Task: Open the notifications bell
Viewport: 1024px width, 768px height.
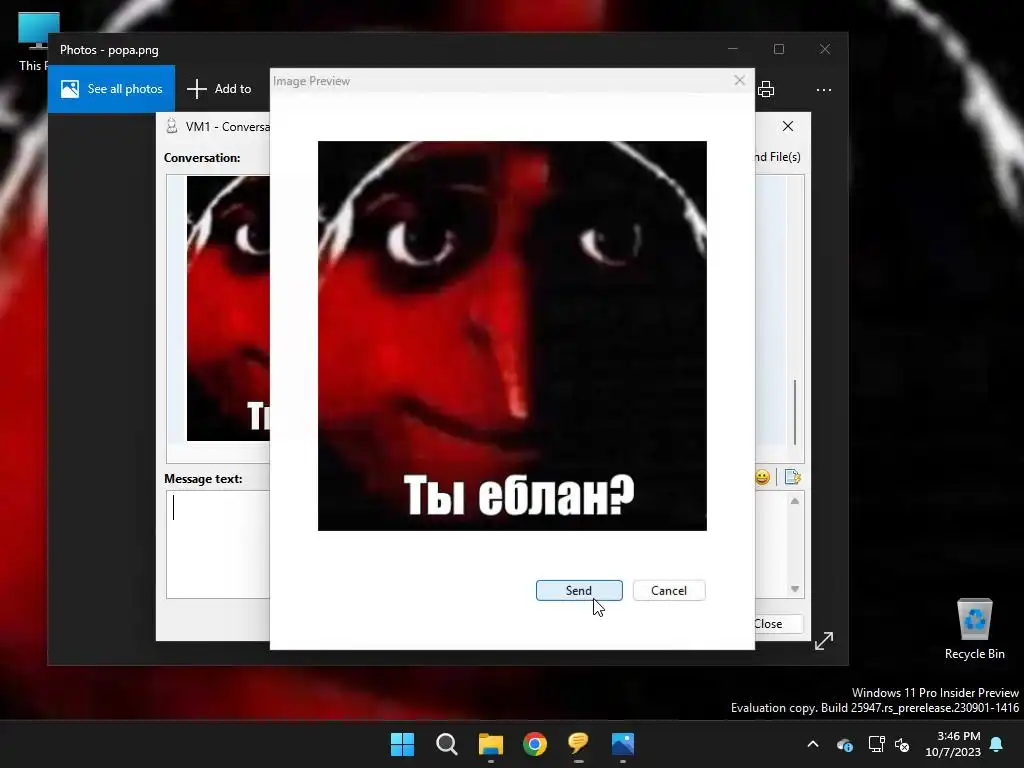Action: (x=997, y=744)
